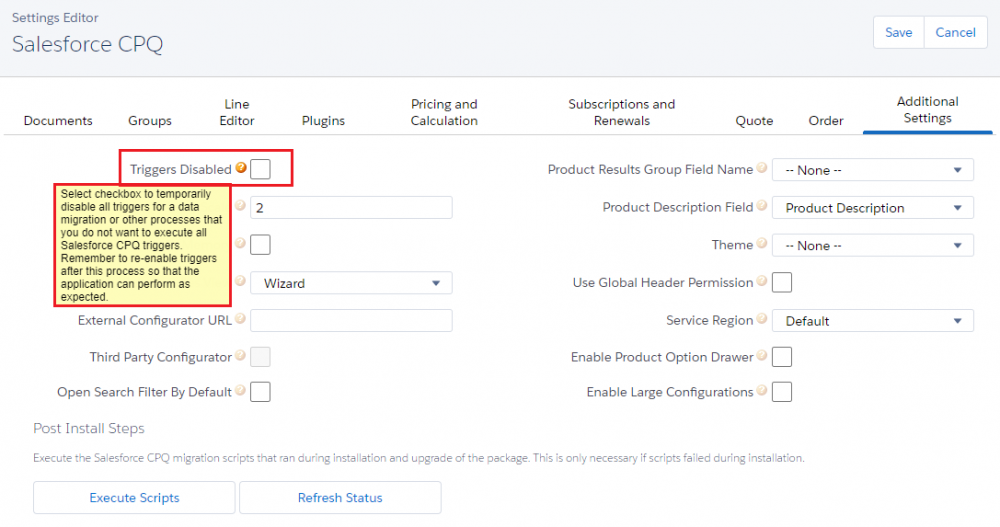
Task: Click the Refresh Status button
Action: click(x=340, y=498)
